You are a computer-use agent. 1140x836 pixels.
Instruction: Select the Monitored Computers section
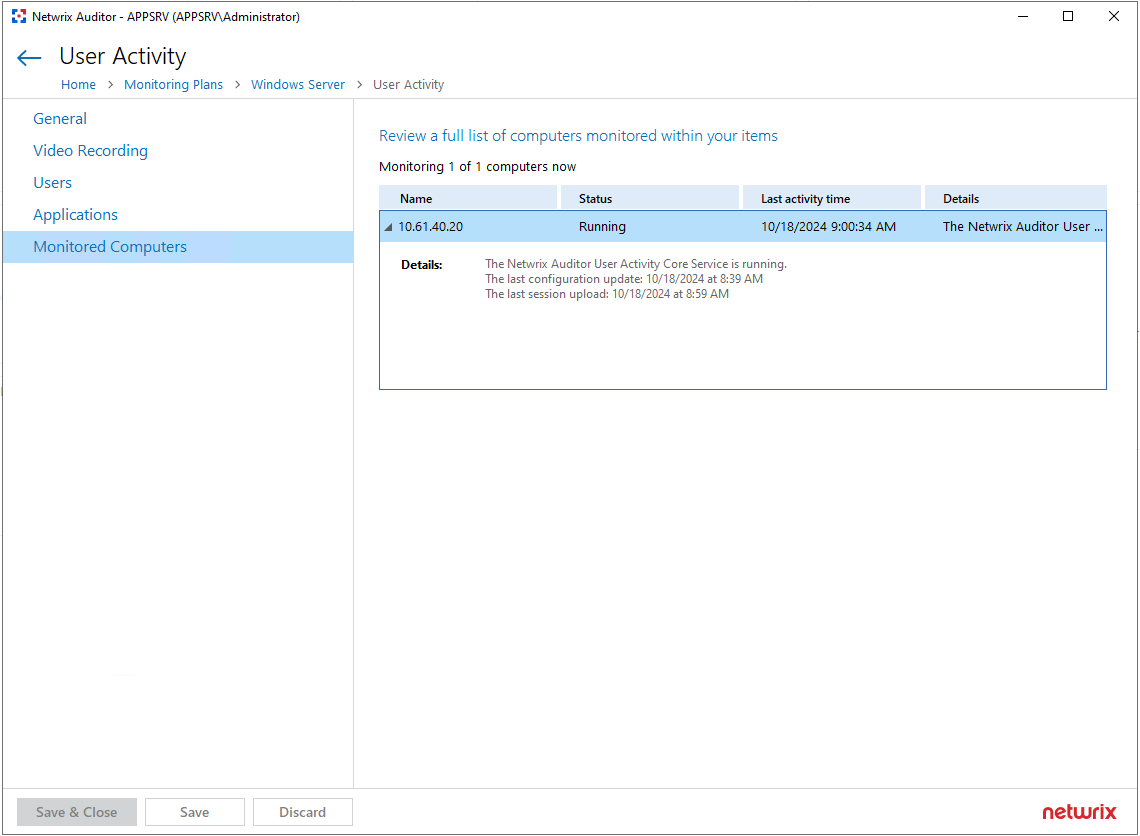(x=110, y=247)
